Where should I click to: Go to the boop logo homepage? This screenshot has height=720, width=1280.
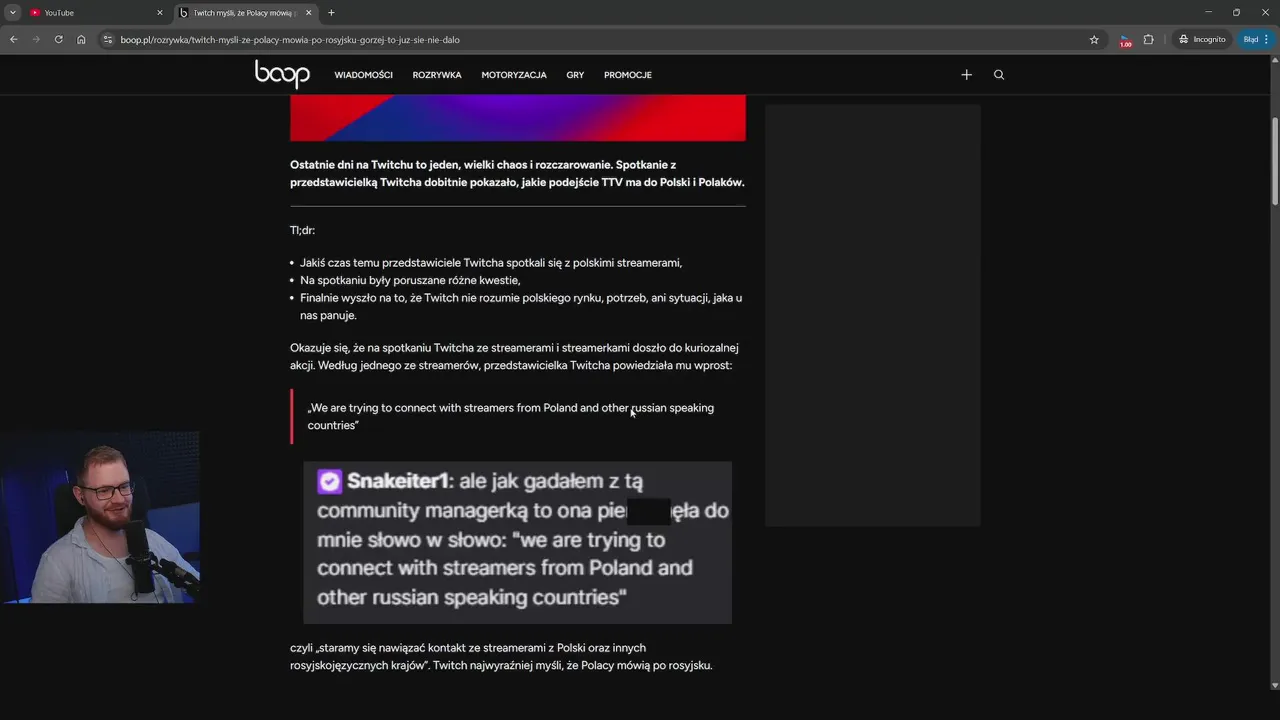[x=282, y=74]
